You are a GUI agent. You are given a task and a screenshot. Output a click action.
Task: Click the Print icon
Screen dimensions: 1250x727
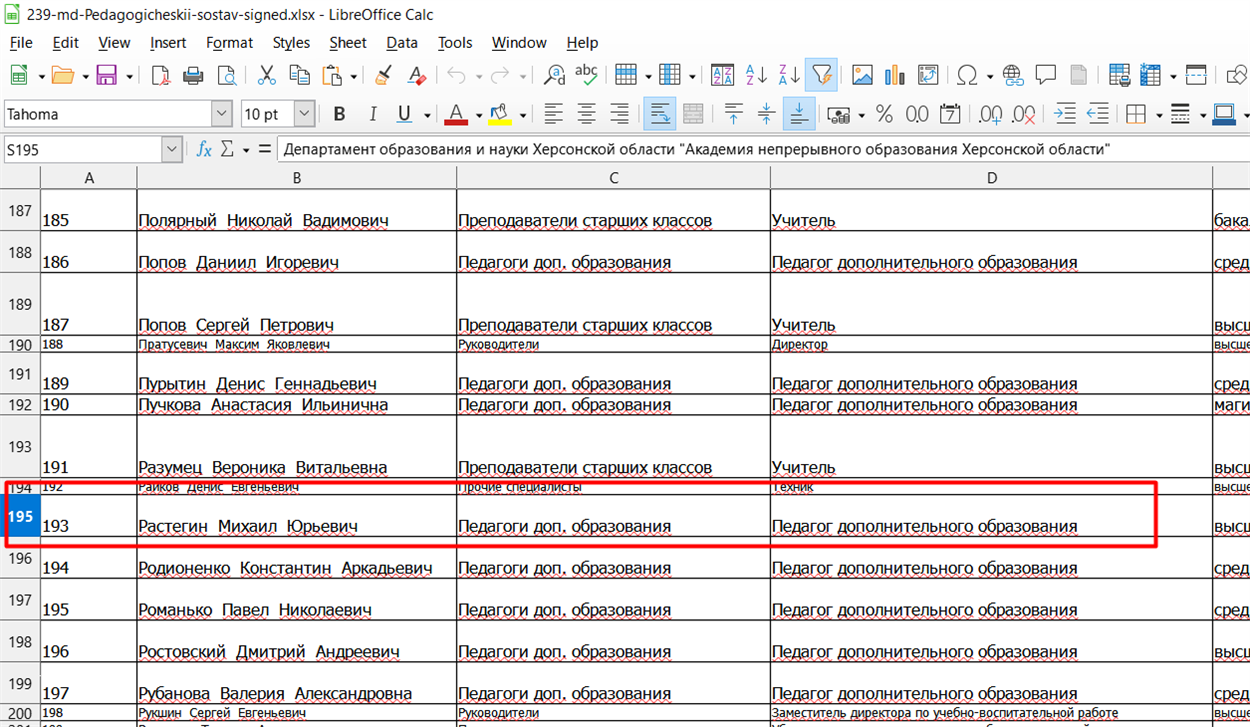(x=193, y=75)
